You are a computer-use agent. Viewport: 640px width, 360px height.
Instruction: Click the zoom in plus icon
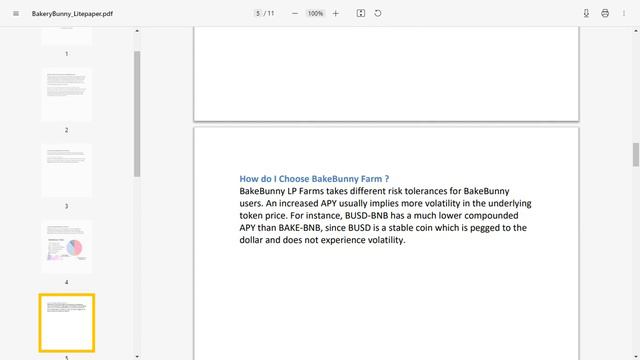click(336, 13)
